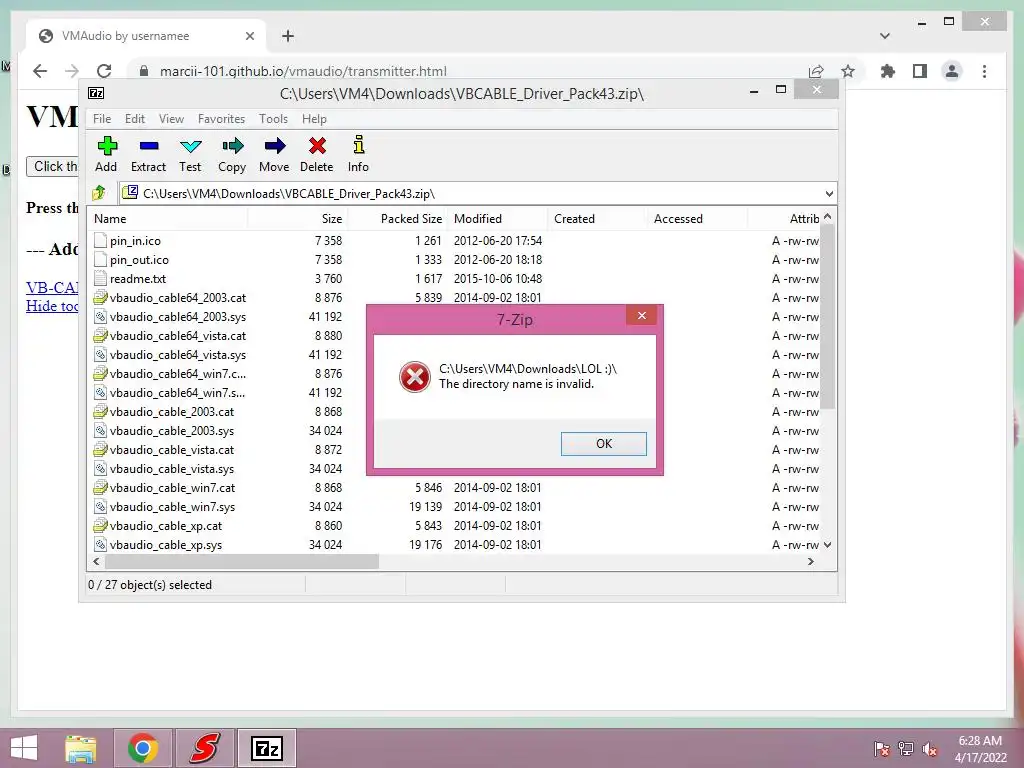The height and width of the screenshot is (768, 1024).
Task: Select vbaudio_cable_xp.cat file
Action: click(x=166, y=525)
